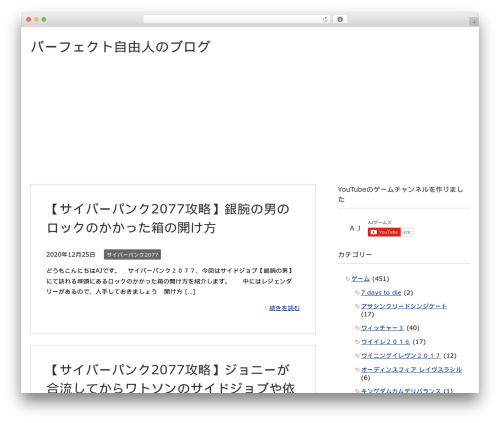
Task: Click the yellow minimize window button
Action: coord(36,20)
